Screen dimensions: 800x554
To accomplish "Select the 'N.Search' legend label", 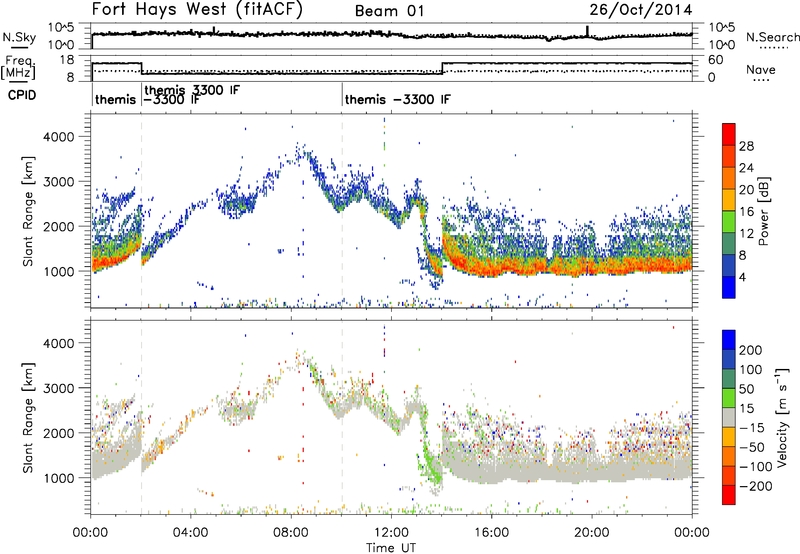I will coord(773,37).
